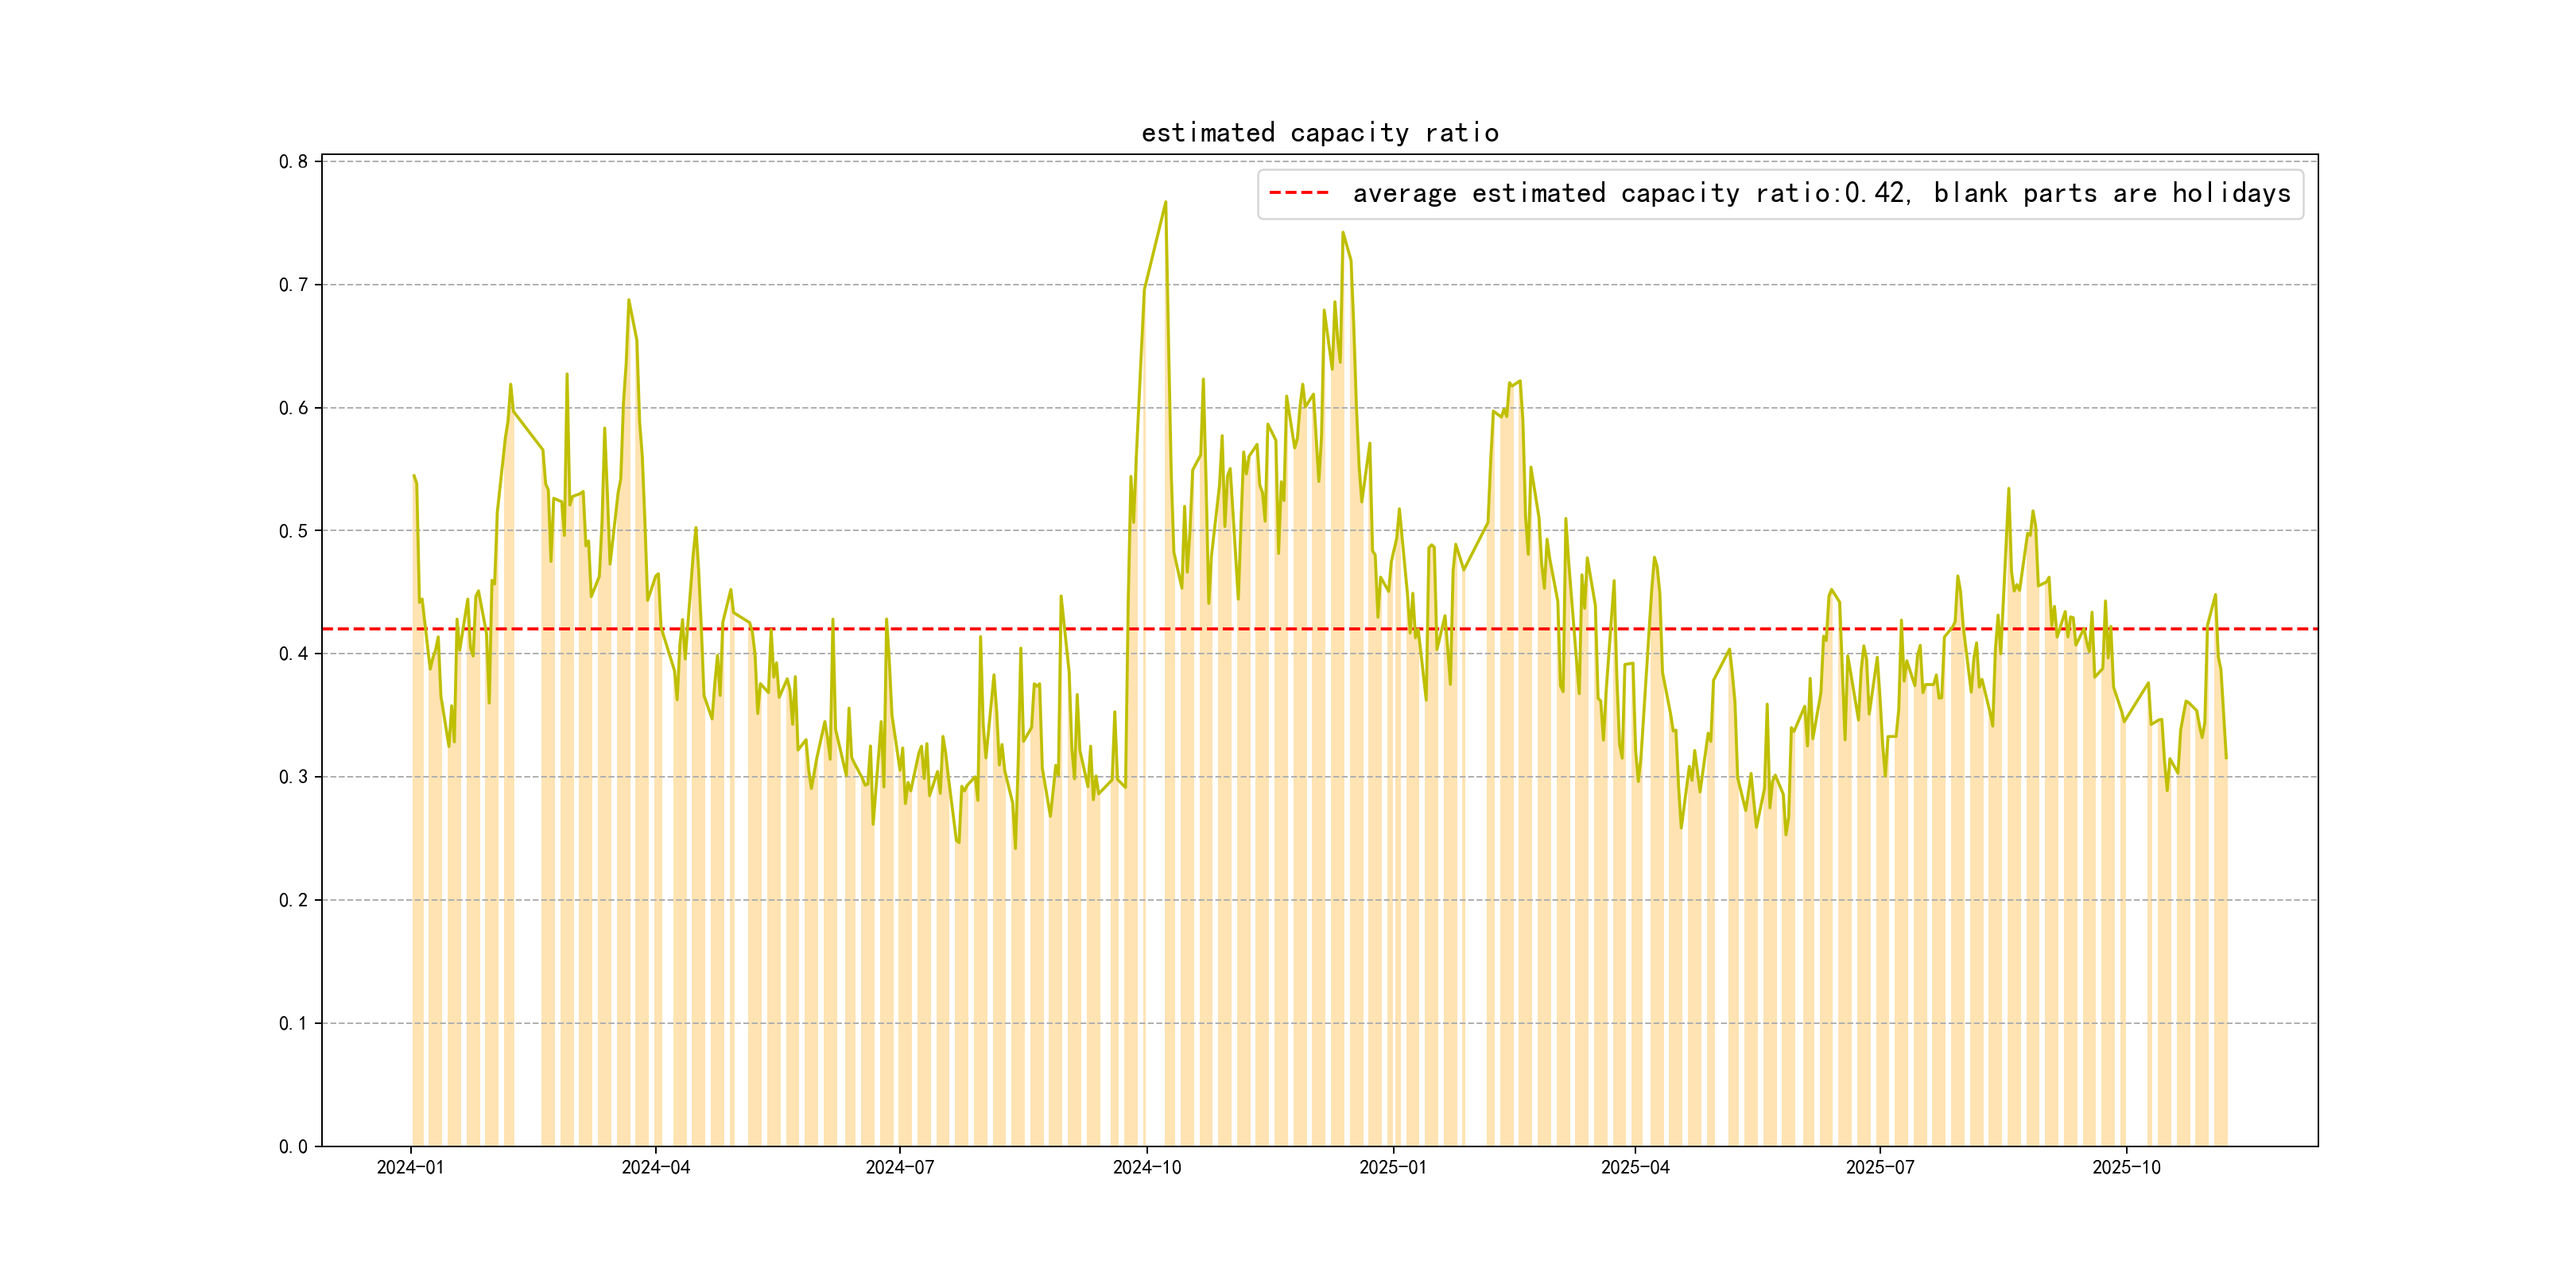Click the 2025-07 x-axis tick label
The width and height of the screenshot is (2576, 1288).
[x=1879, y=1167]
